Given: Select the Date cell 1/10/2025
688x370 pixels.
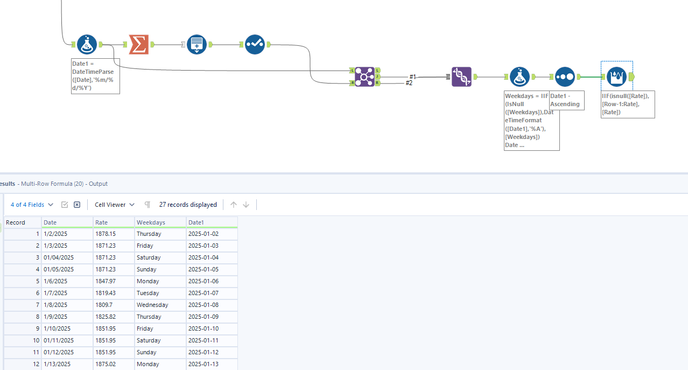Looking at the screenshot, I should [x=67, y=329].
